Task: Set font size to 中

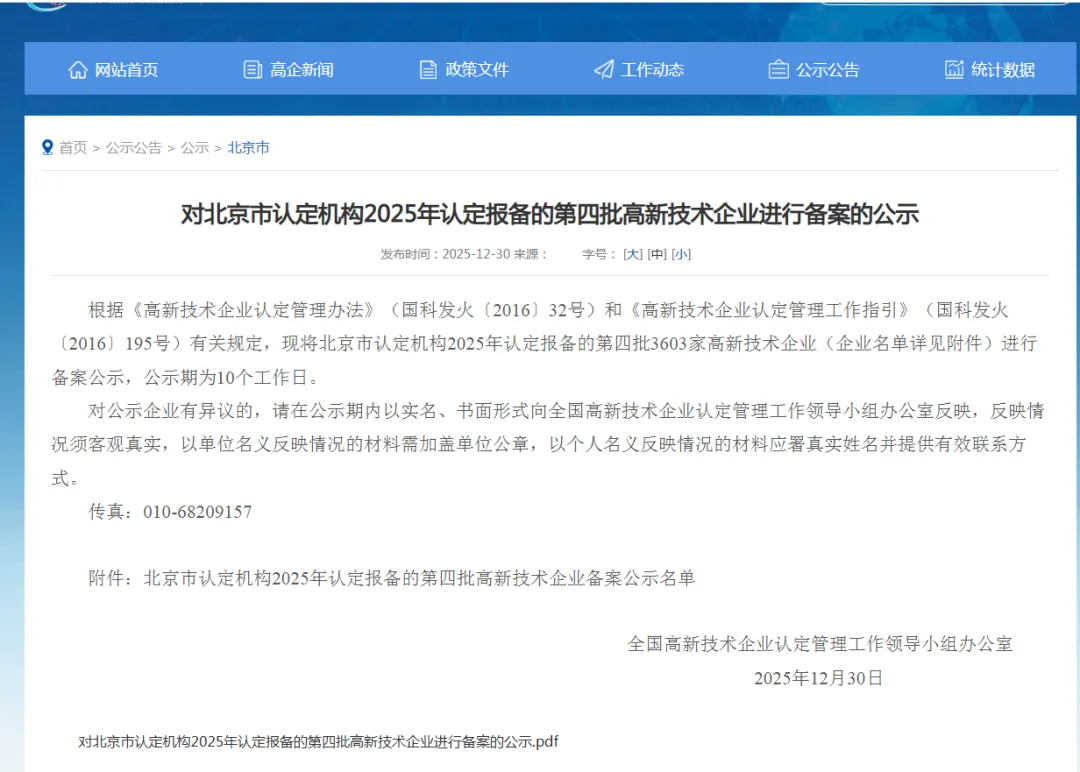Action: [x=657, y=254]
